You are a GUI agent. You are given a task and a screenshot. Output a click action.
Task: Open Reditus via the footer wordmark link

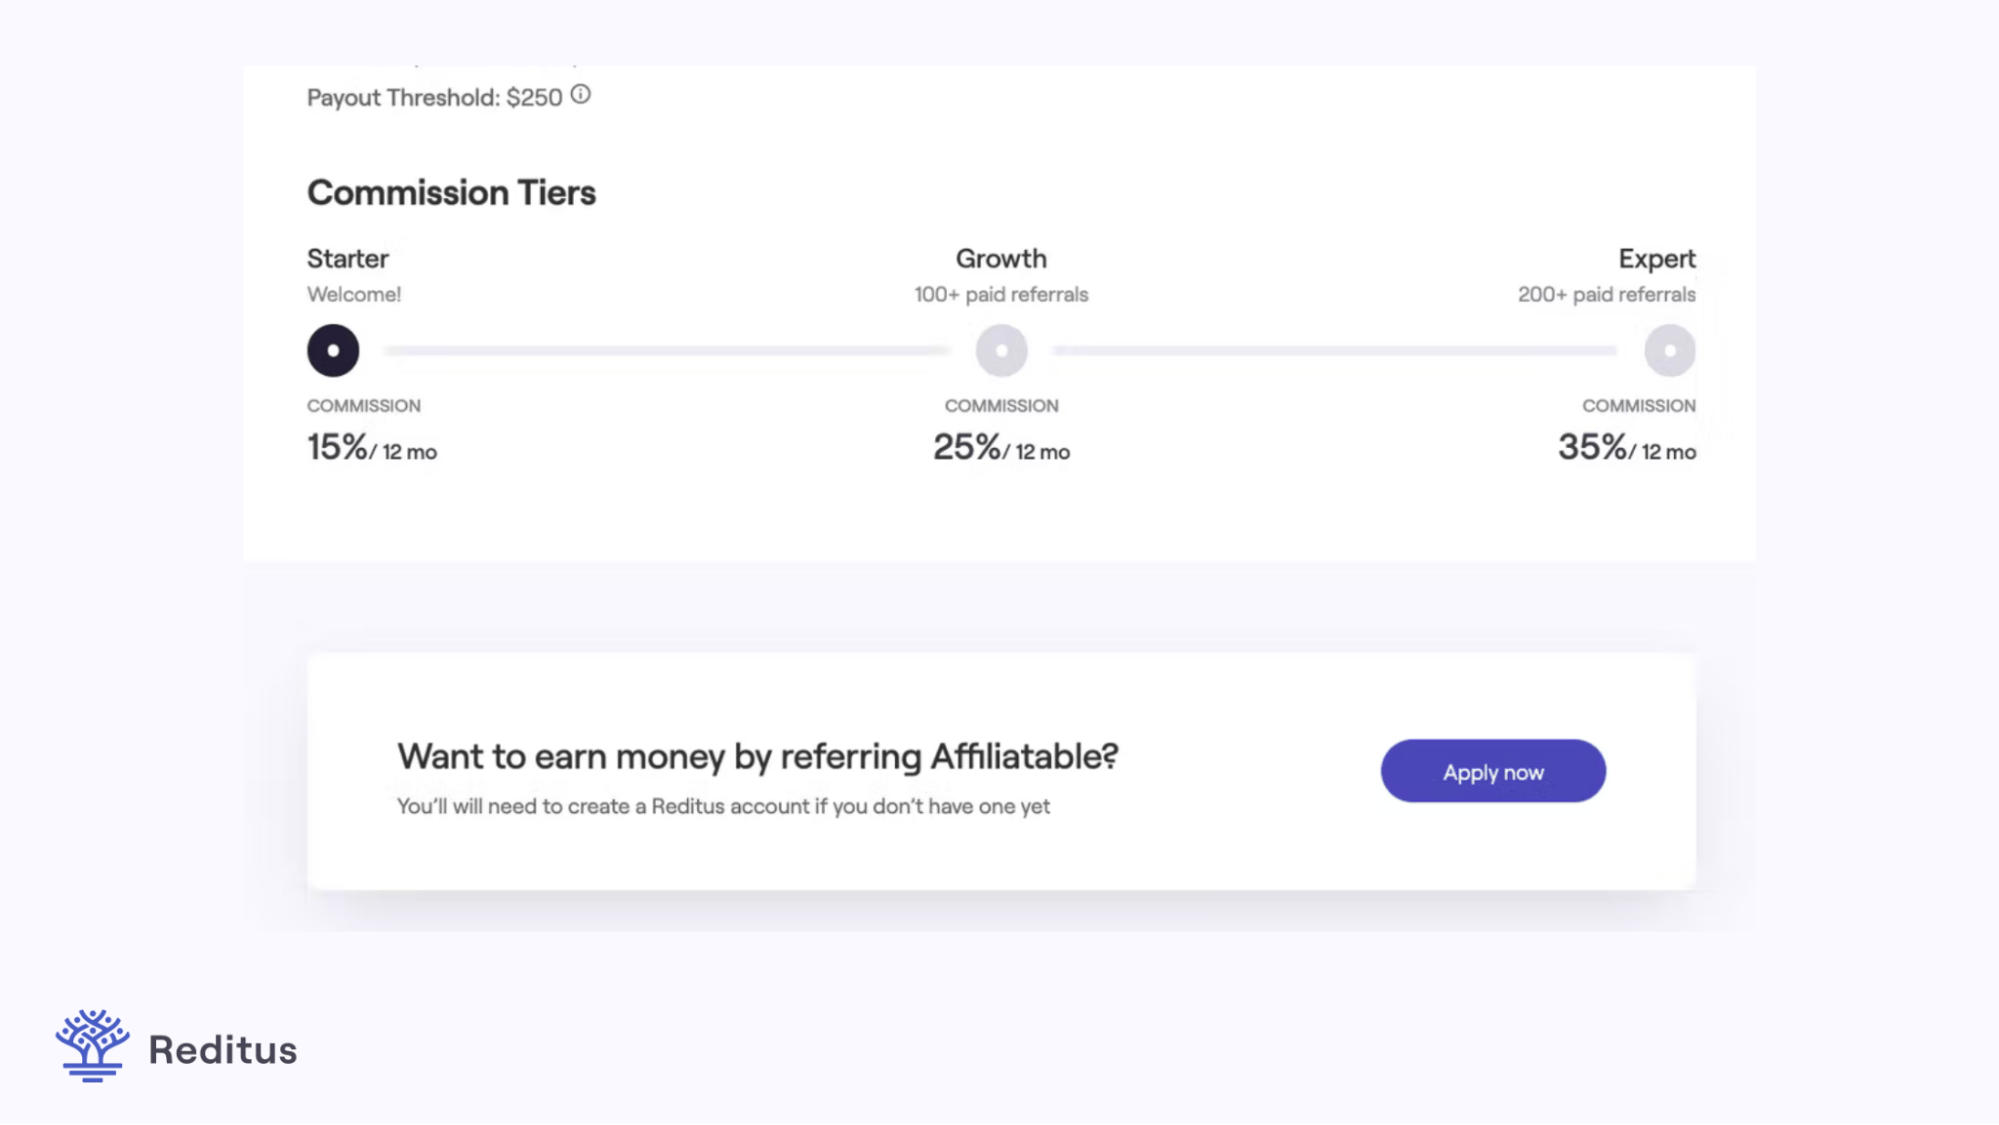click(222, 1050)
